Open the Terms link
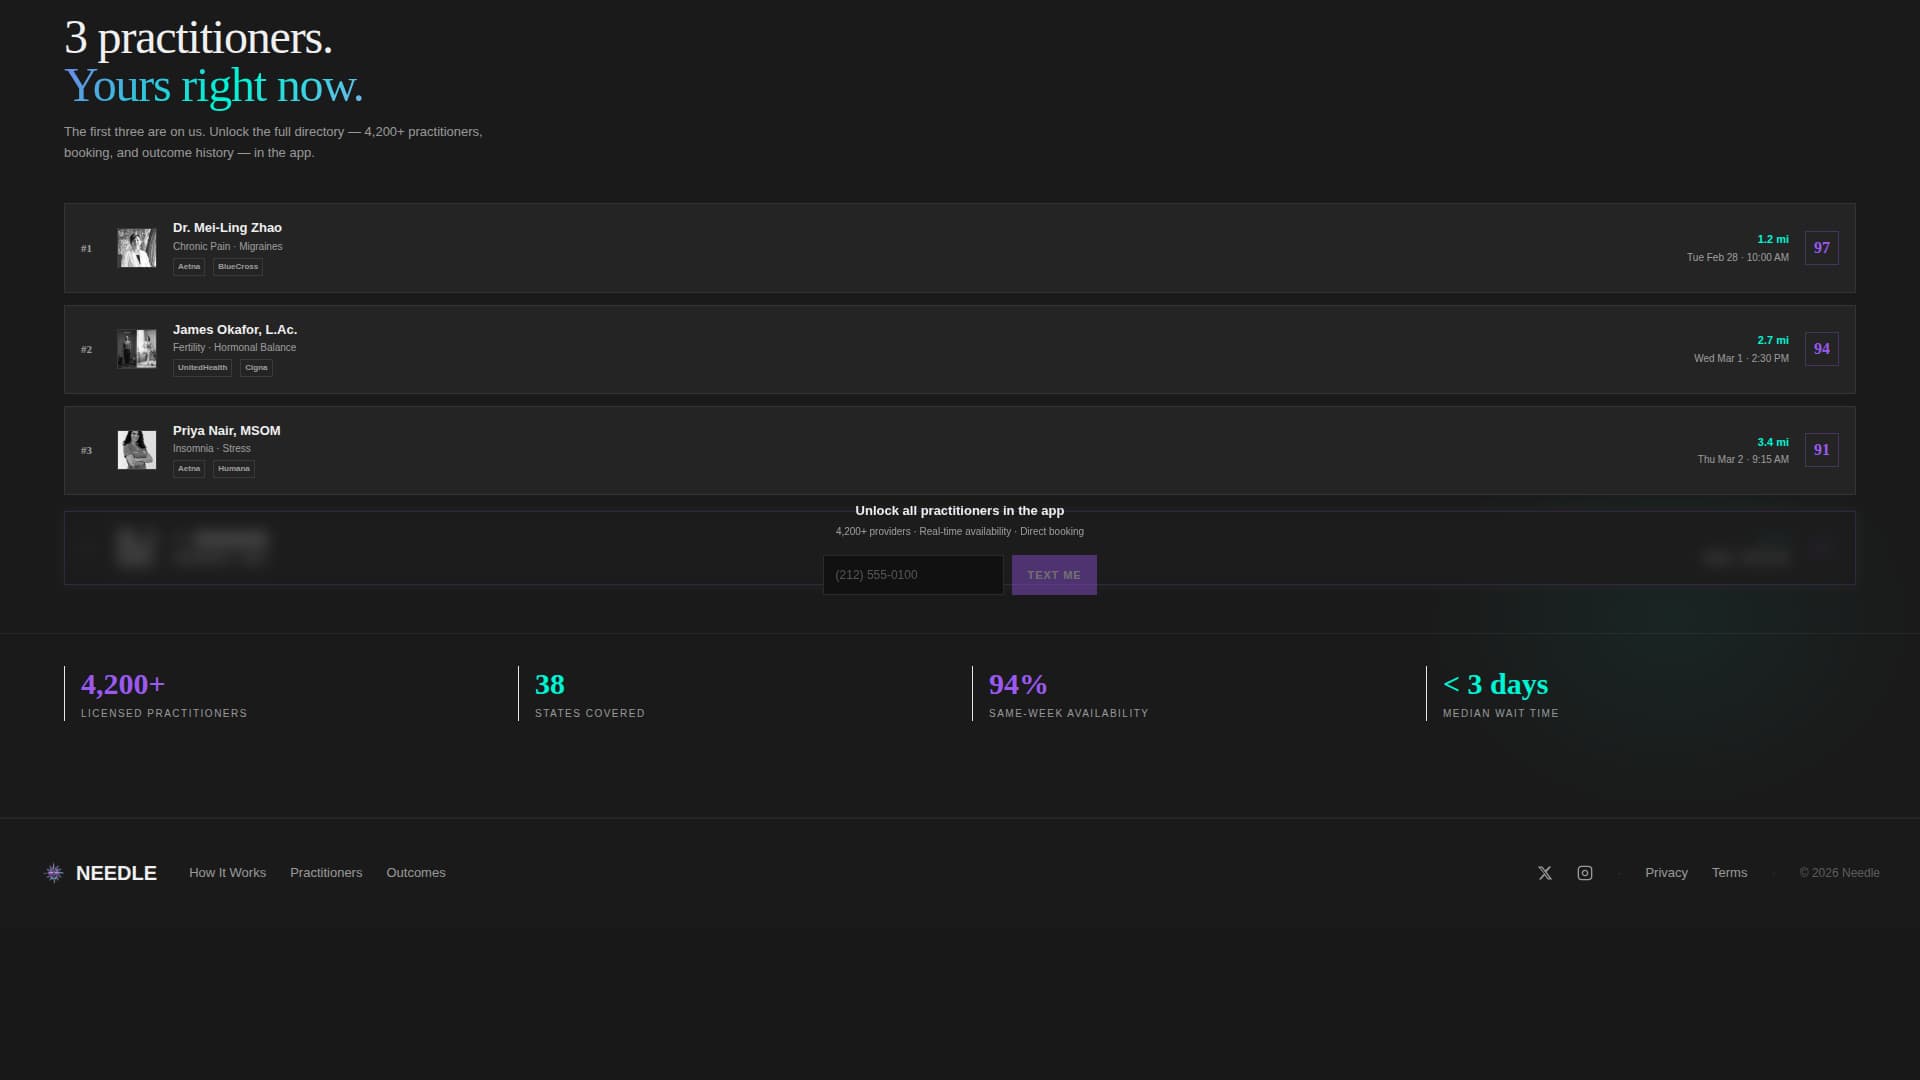The width and height of the screenshot is (1920, 1080). [x=1729, y=873]
